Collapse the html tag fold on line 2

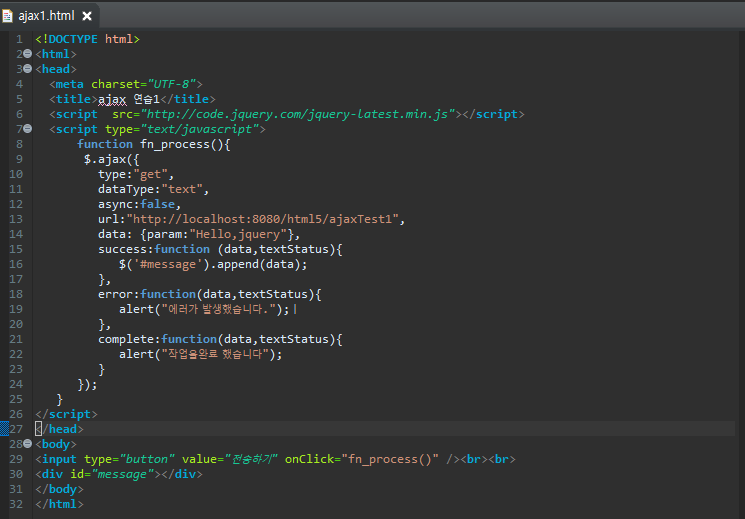(x=28, y=54)
